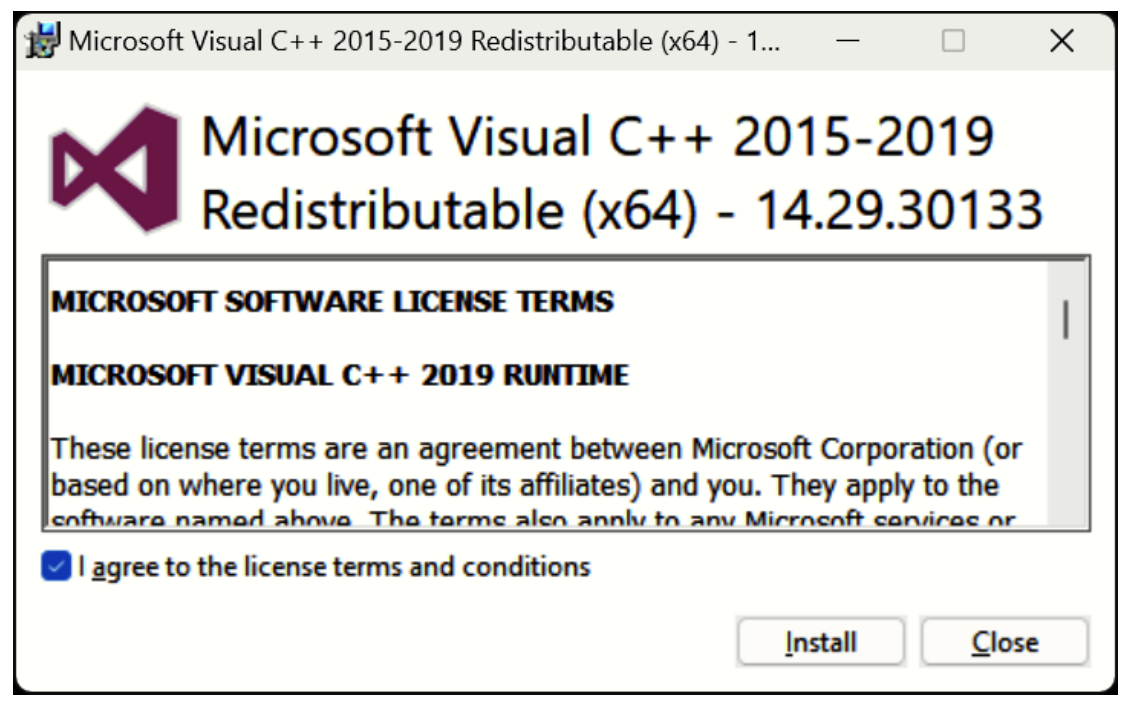Click the version number 14.29.30133

coord(898,211)
